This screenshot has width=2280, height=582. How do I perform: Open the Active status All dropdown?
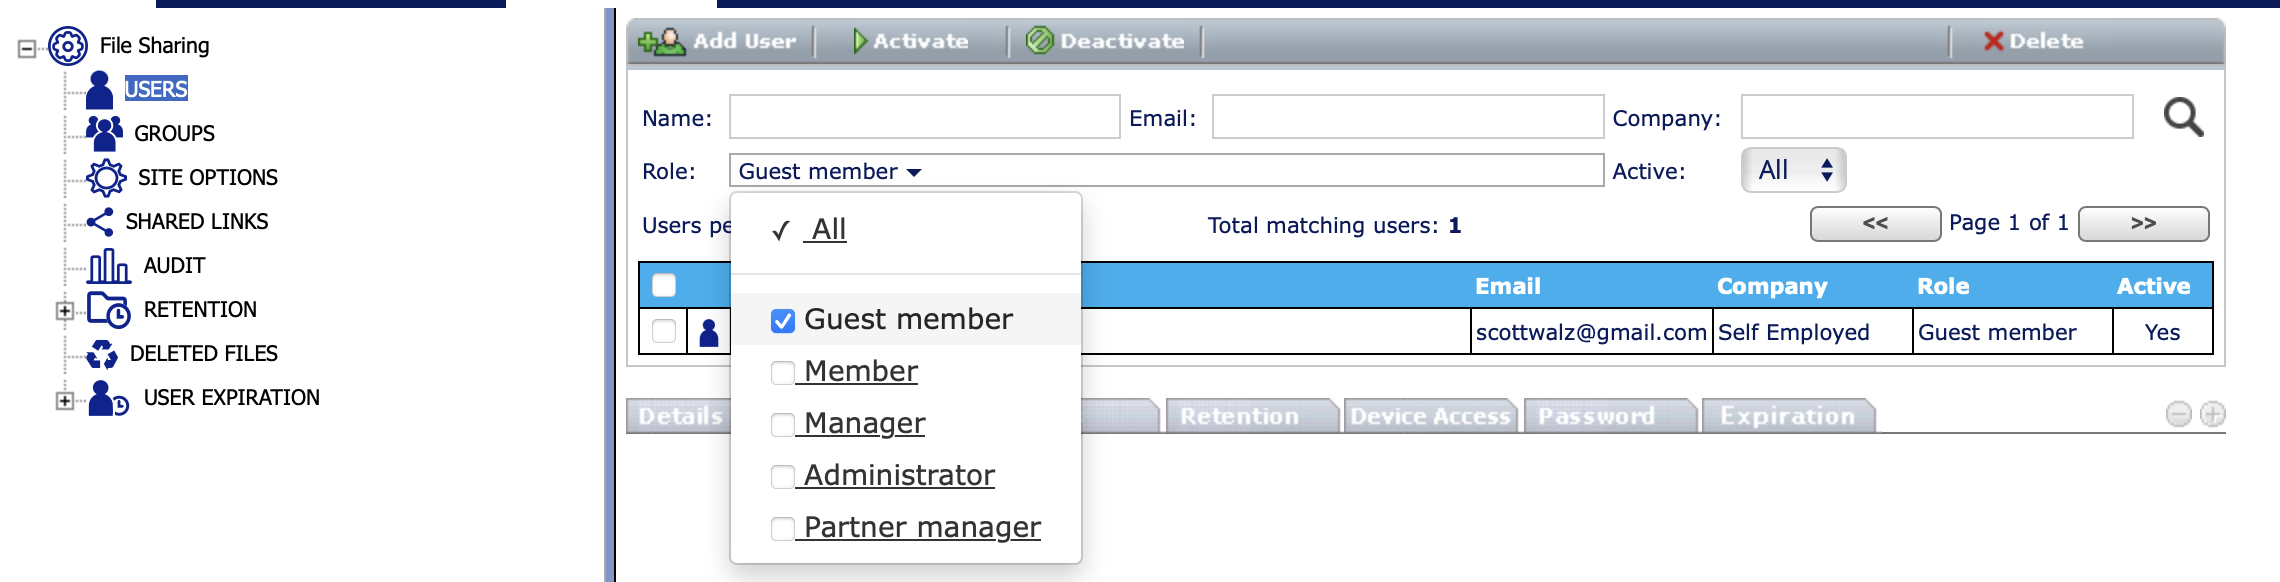tap(1793, 171)
